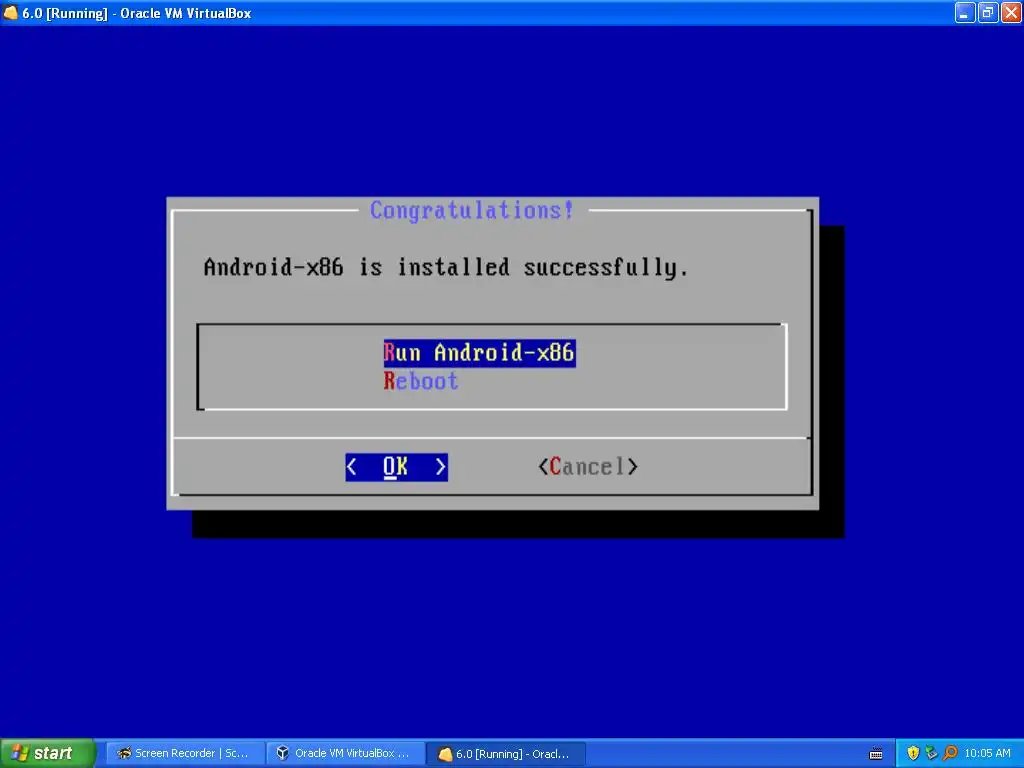Switch to Oracle VM VirtualBox Manager taskbar item

(x=345, y=753)
